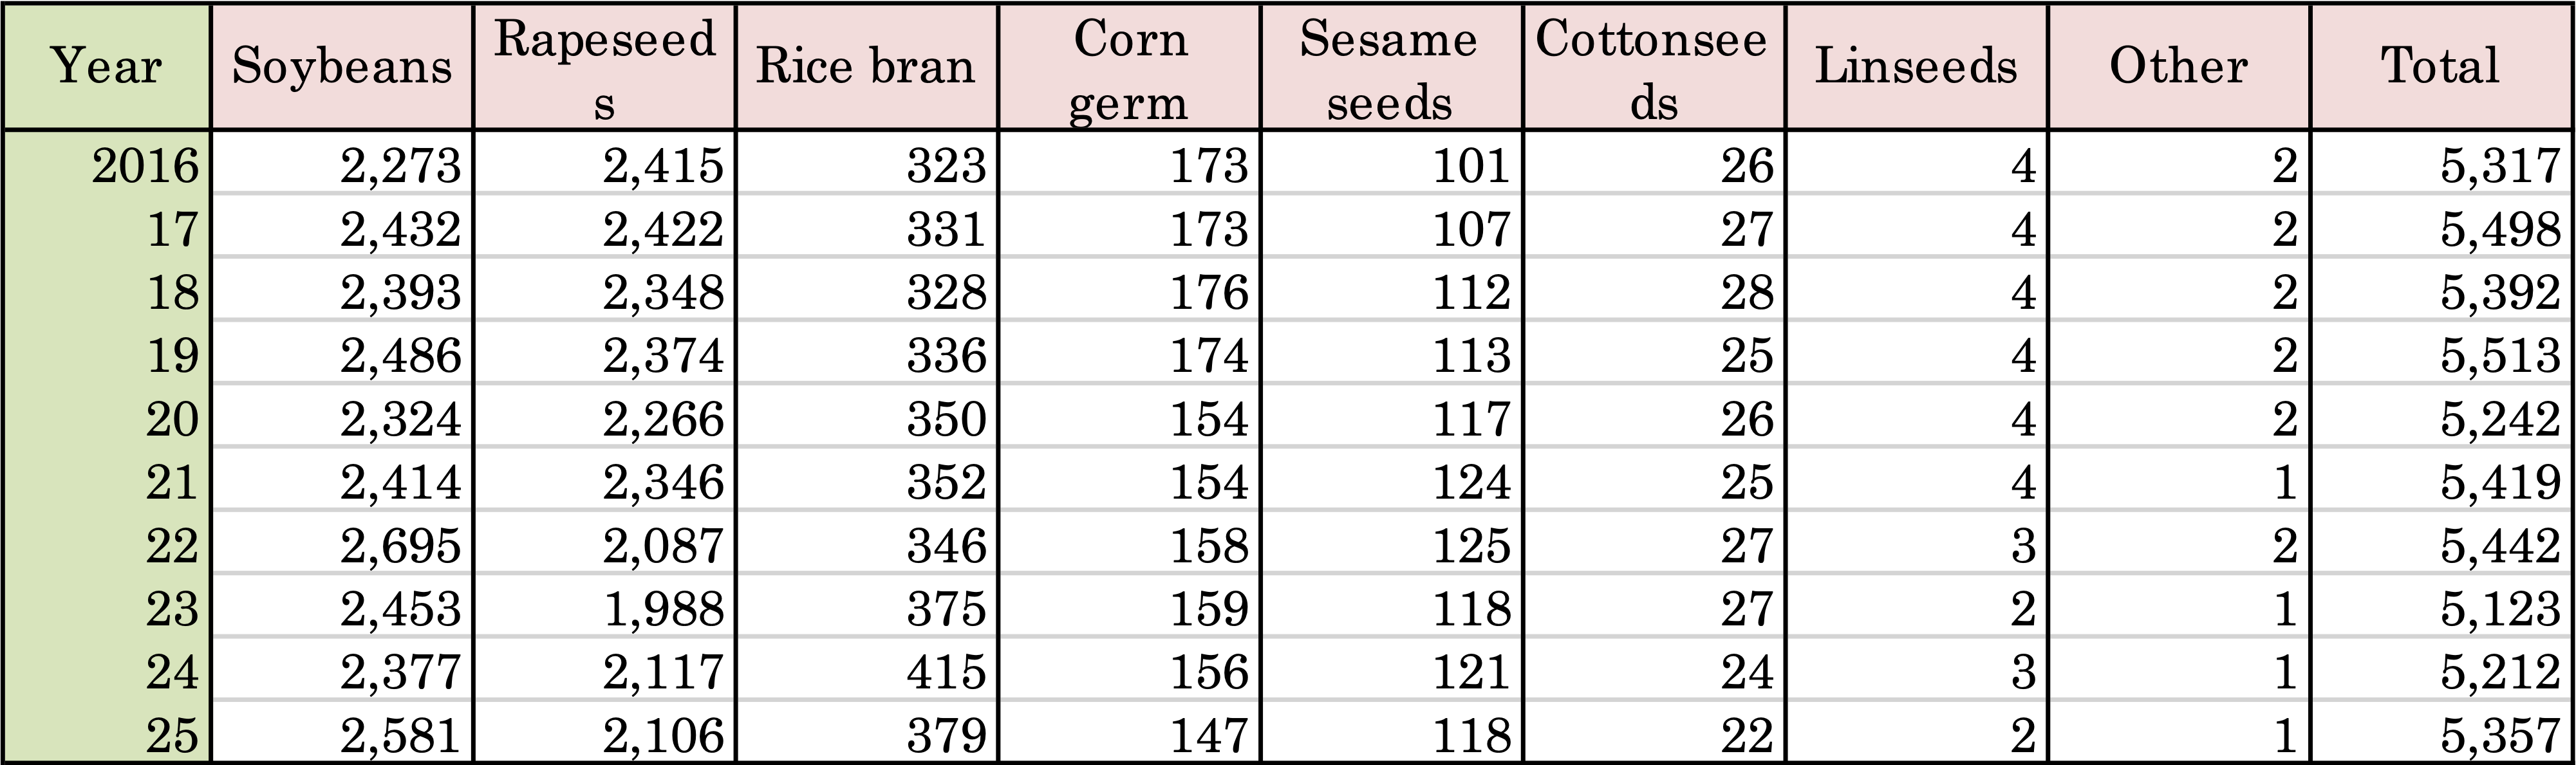2576x765 pixels.
Task: Click rice bran value 415 in row 24
Action: pyautogui.click(x=946, y=672)
